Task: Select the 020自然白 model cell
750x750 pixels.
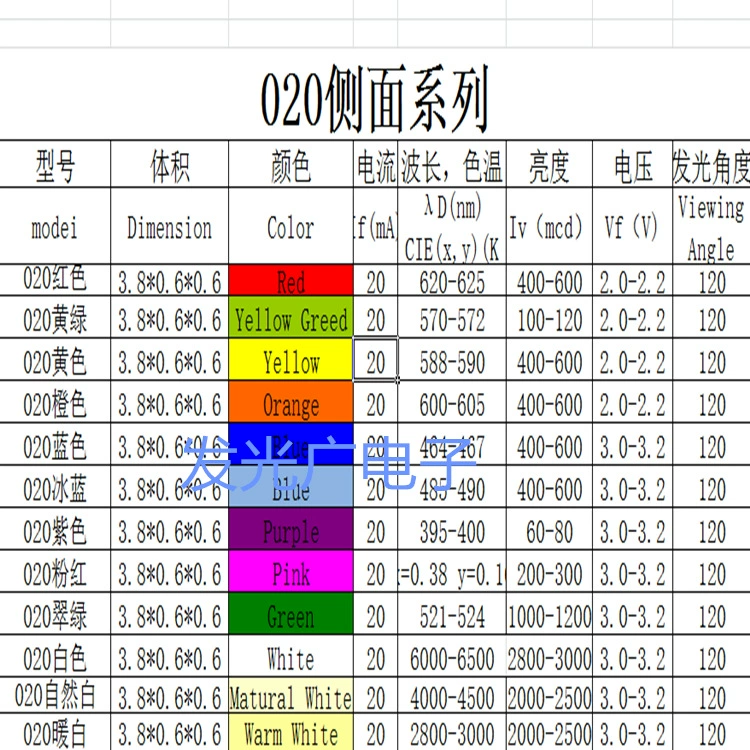Action: click(x=55, y=695)
